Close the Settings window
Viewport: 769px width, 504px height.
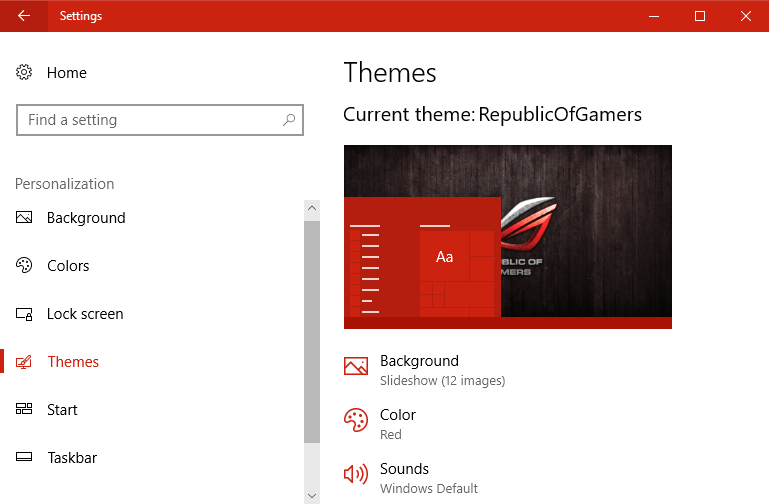click(x=746, y=16)
